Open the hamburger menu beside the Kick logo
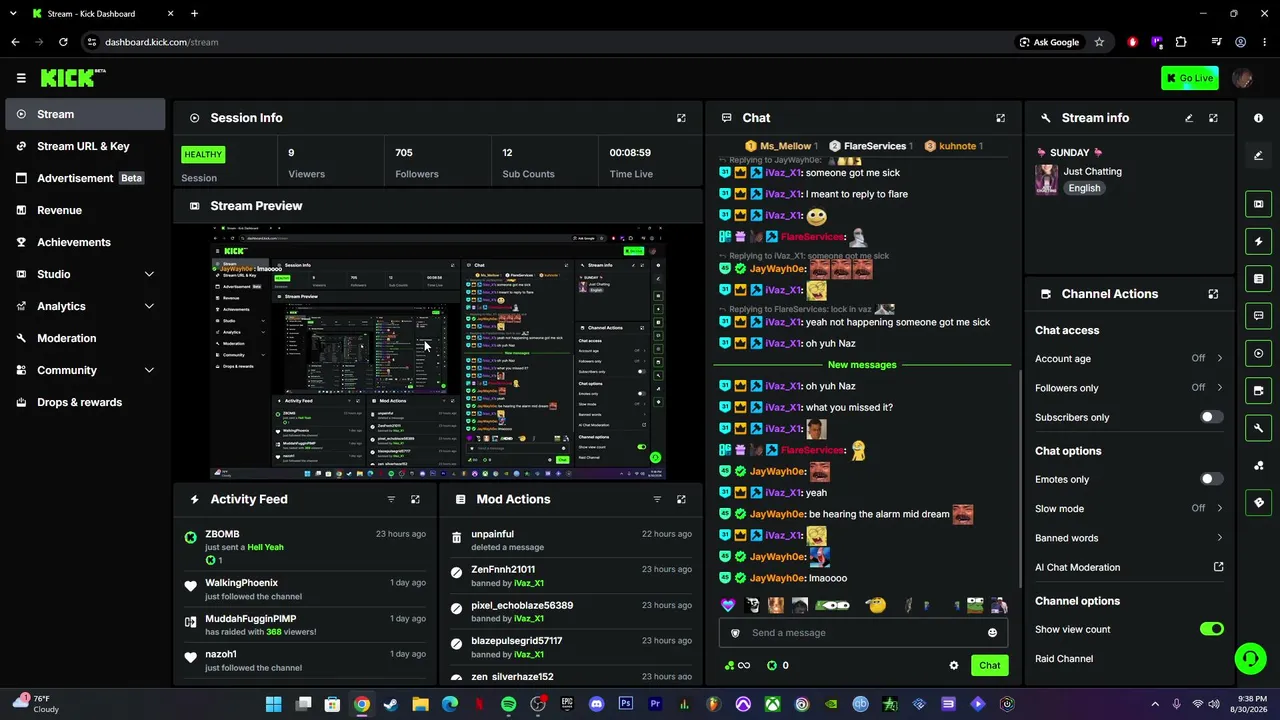 [x=21, y=78]
